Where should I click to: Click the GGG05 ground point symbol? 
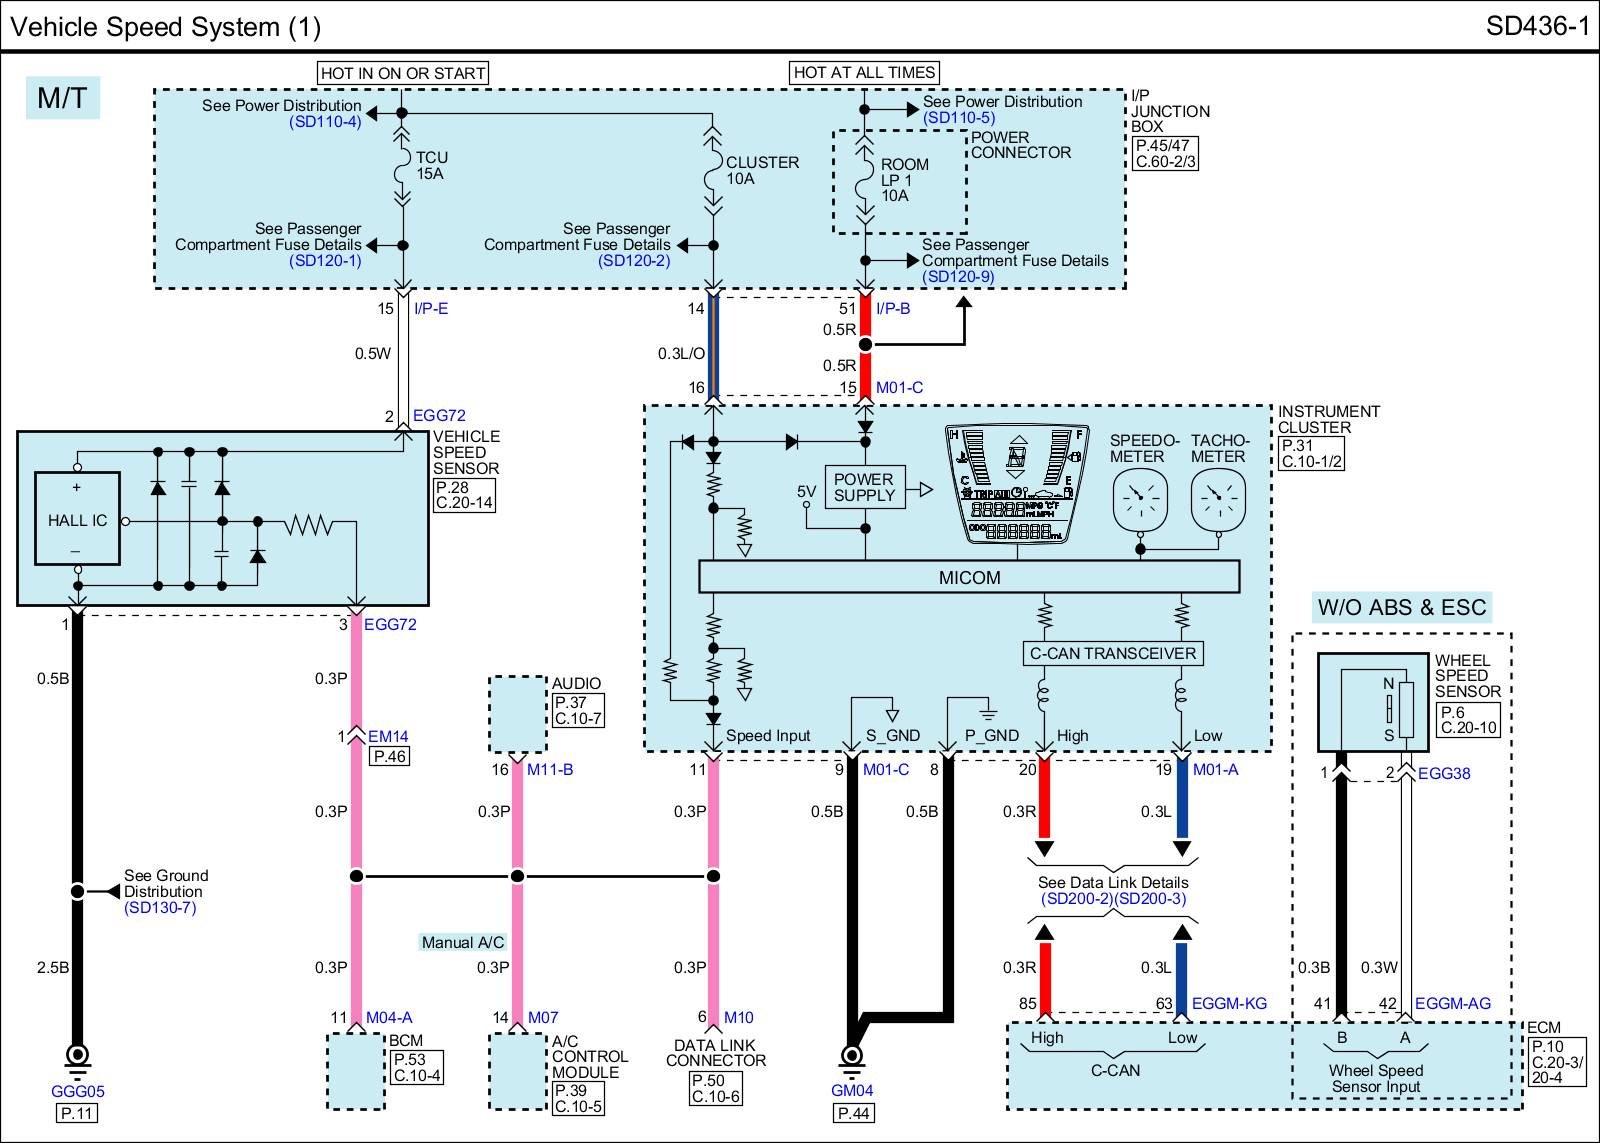[x=77, y=1056]
